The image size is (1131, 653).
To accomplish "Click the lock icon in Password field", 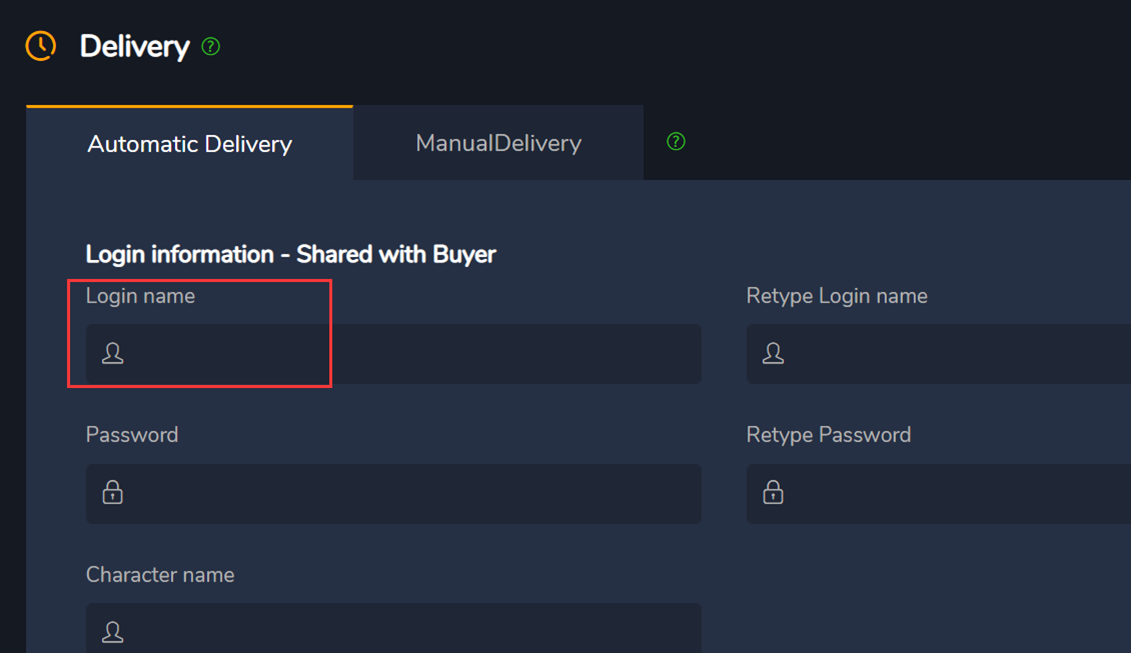I will pyautogui.click(x=113, y=493).
